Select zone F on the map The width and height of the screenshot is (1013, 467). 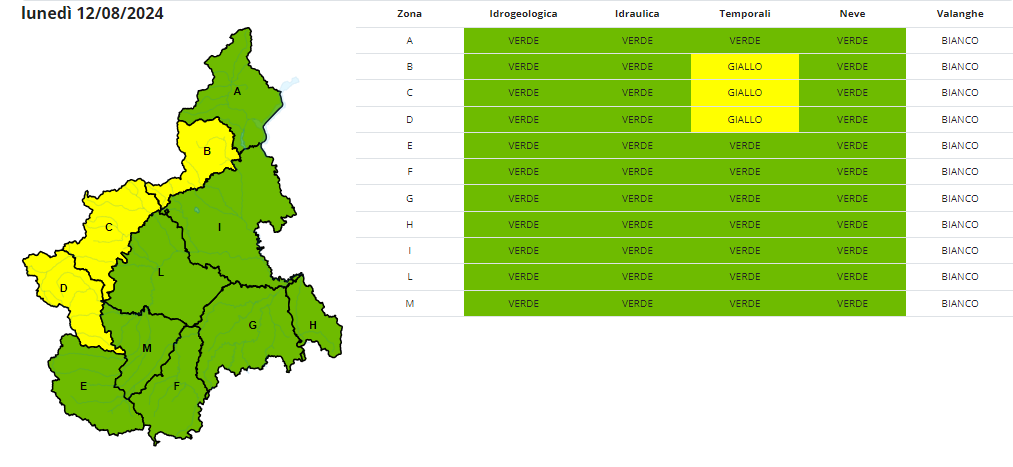176,386
